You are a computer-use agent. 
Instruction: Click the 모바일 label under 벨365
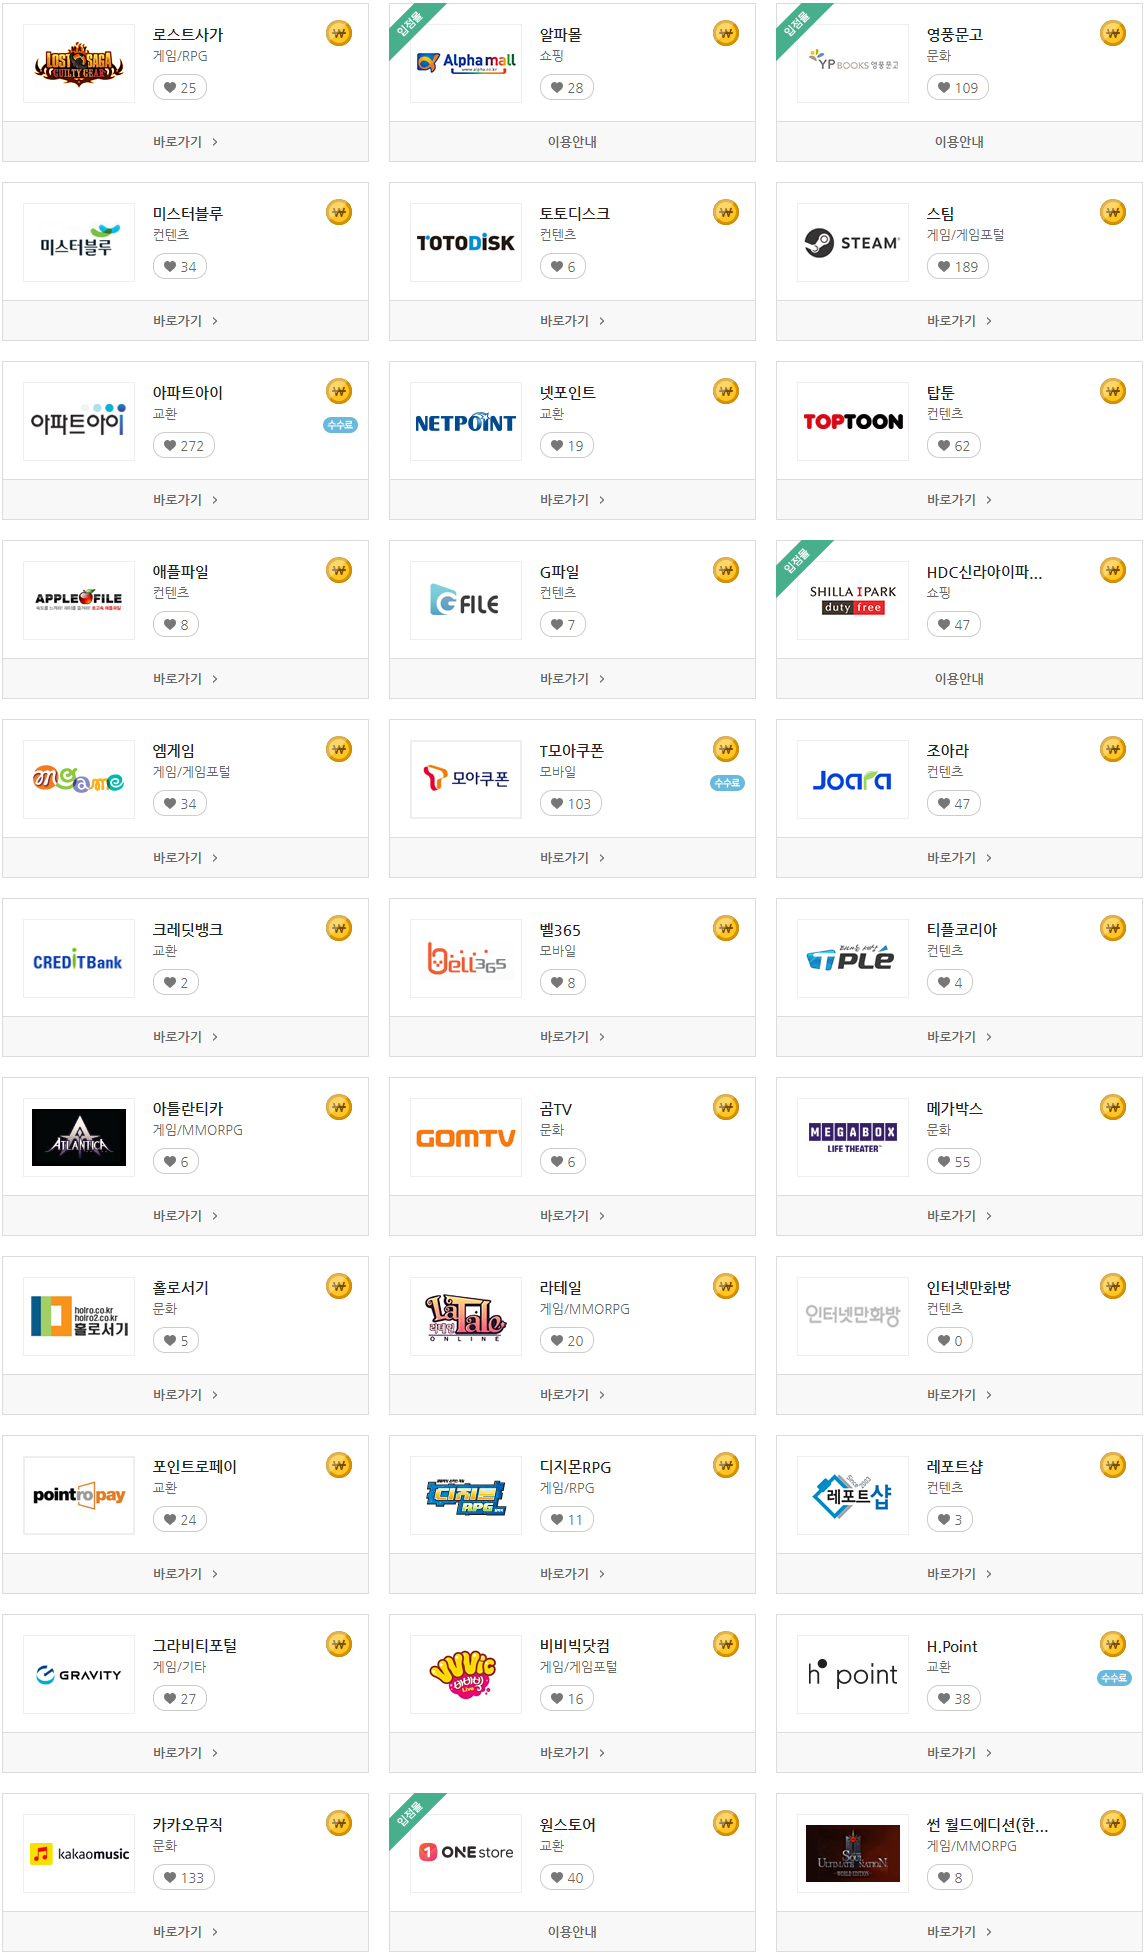558,951
